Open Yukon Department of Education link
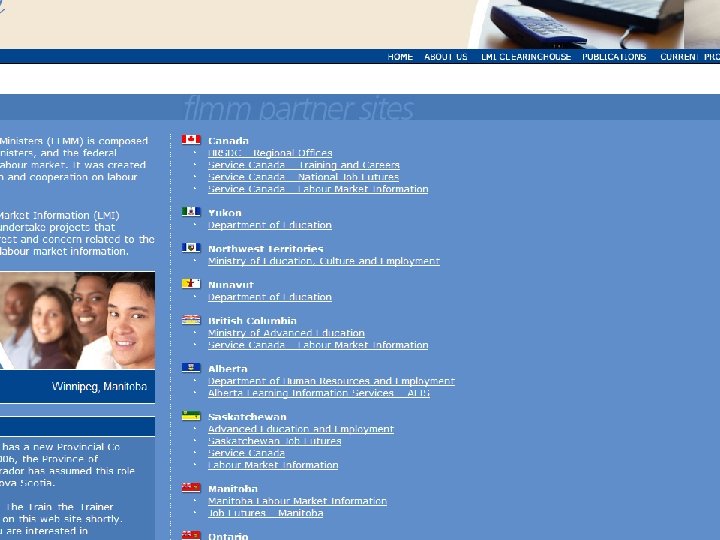This screenshot has width=720, height=540. coord(270,225)
